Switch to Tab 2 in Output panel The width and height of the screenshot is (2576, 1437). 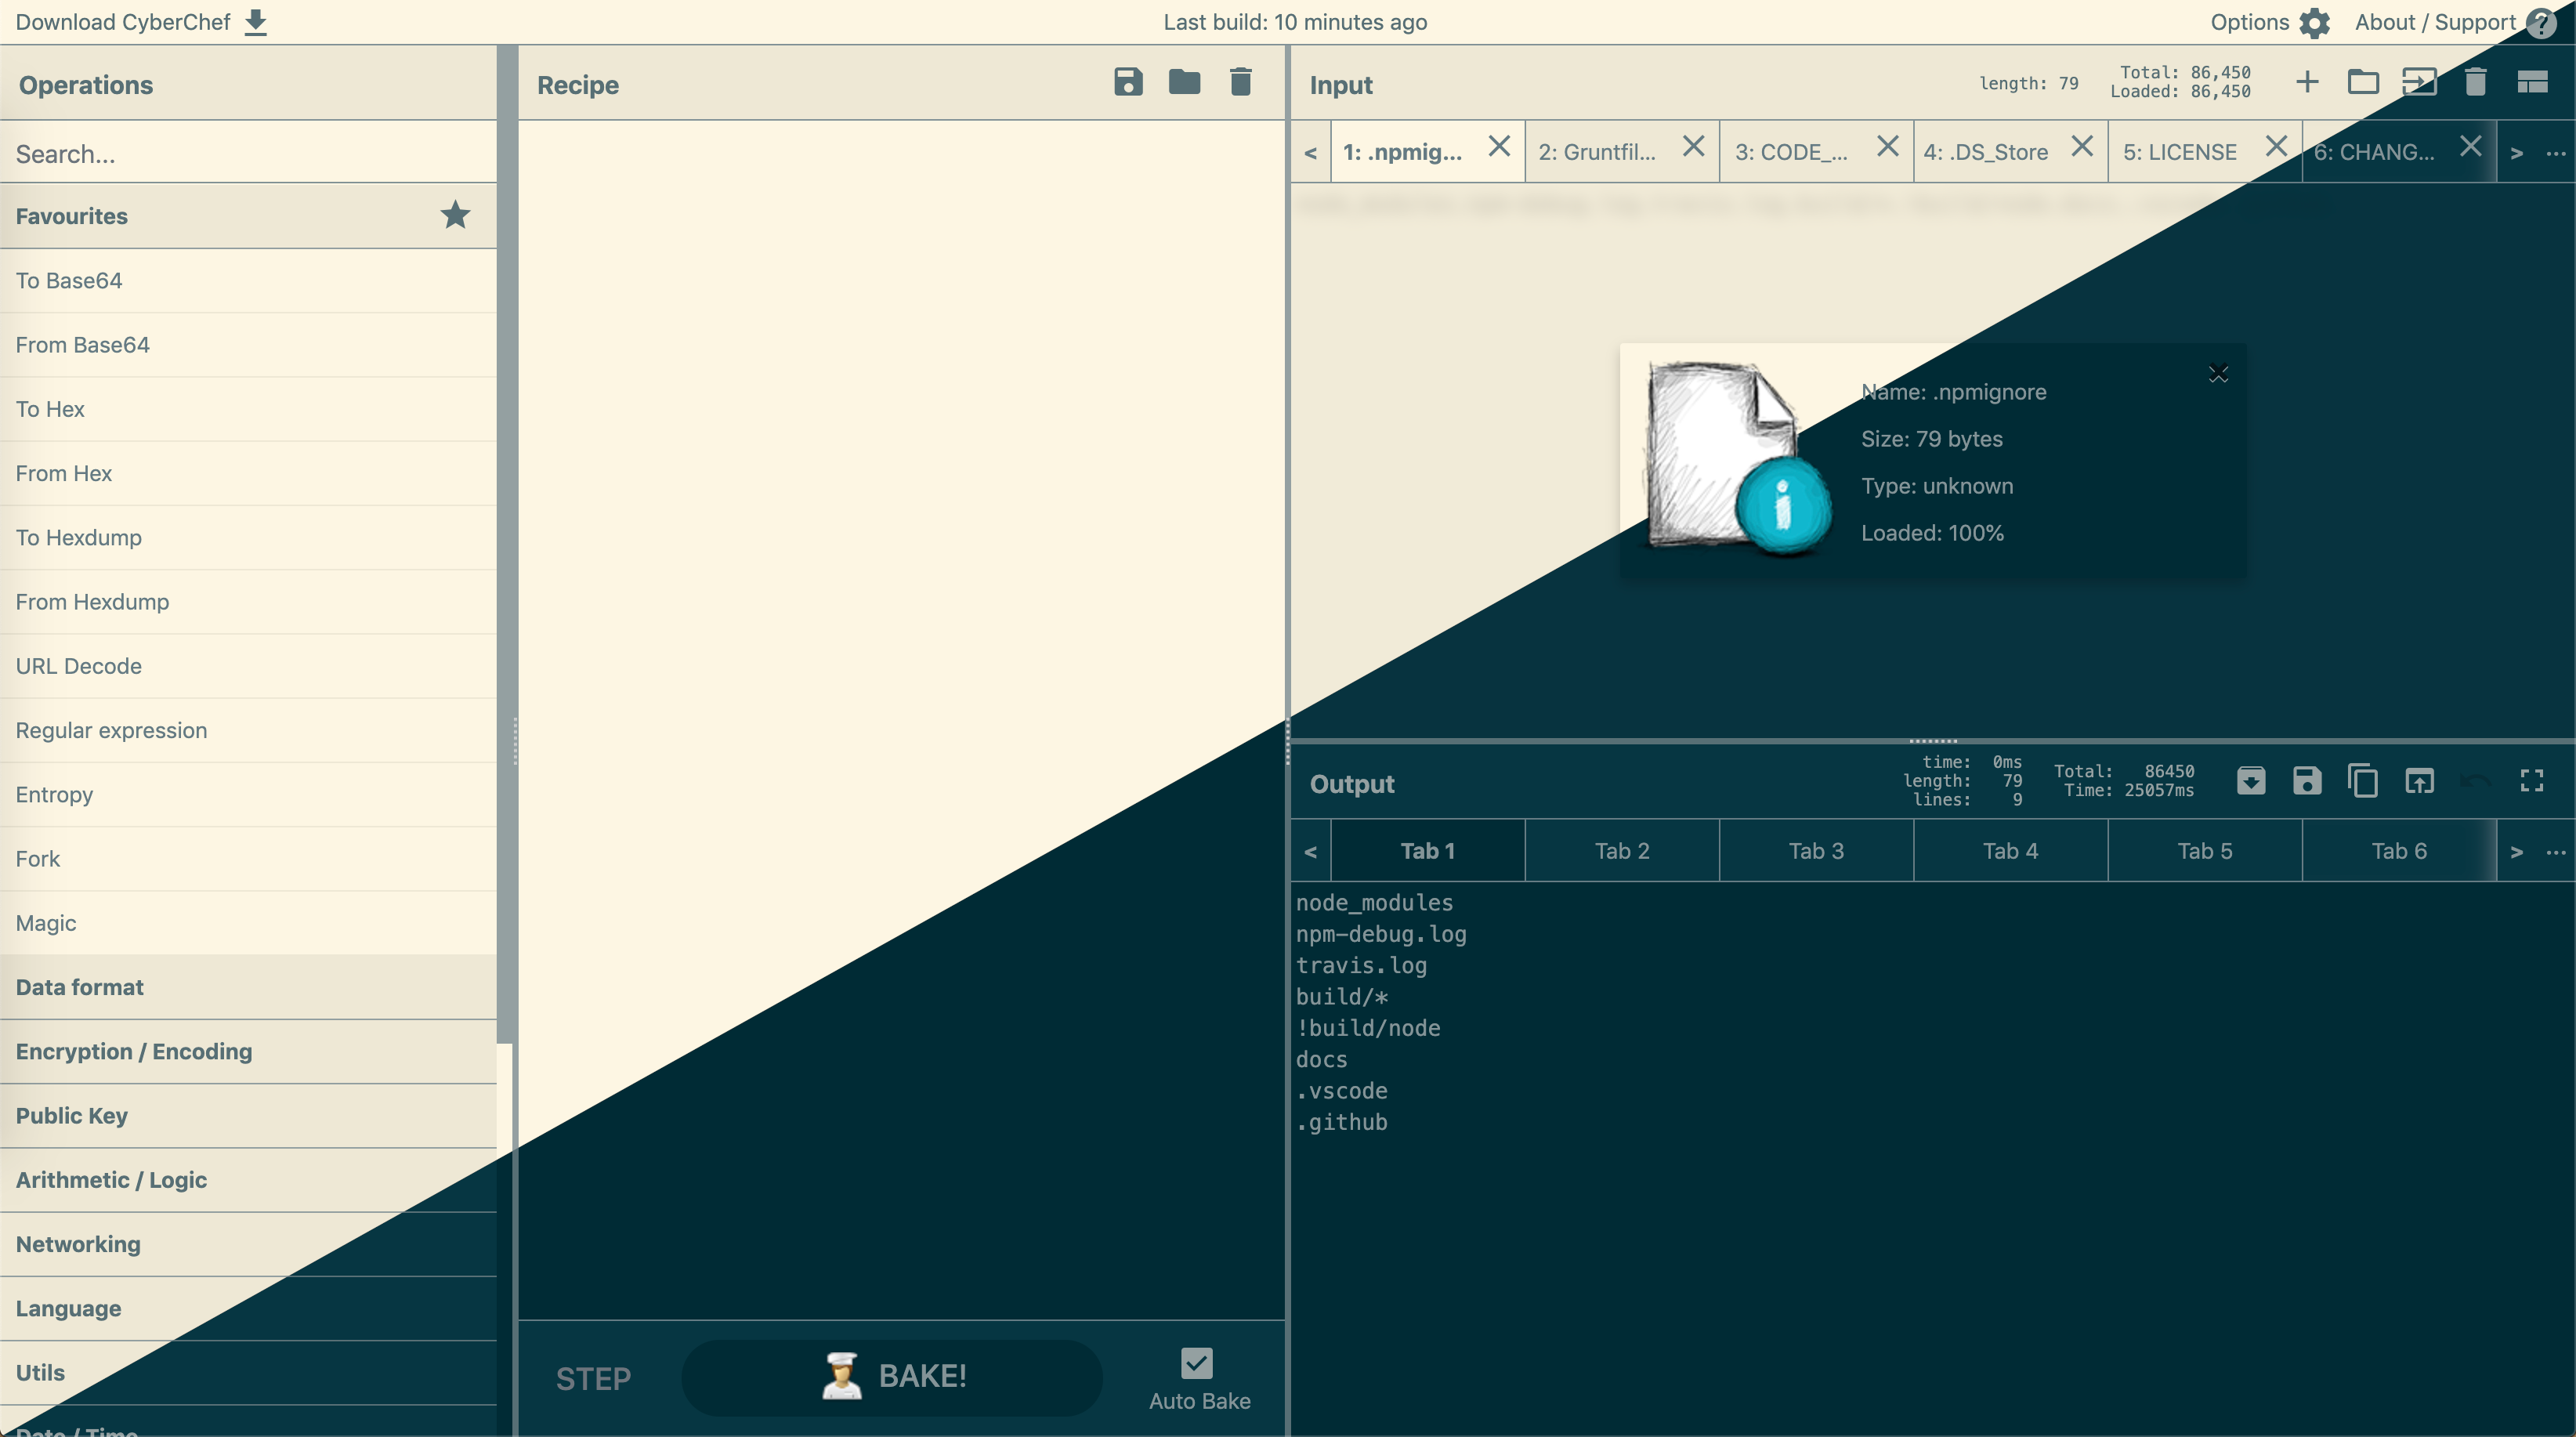pyautogui.click(x=1623, y=849)
